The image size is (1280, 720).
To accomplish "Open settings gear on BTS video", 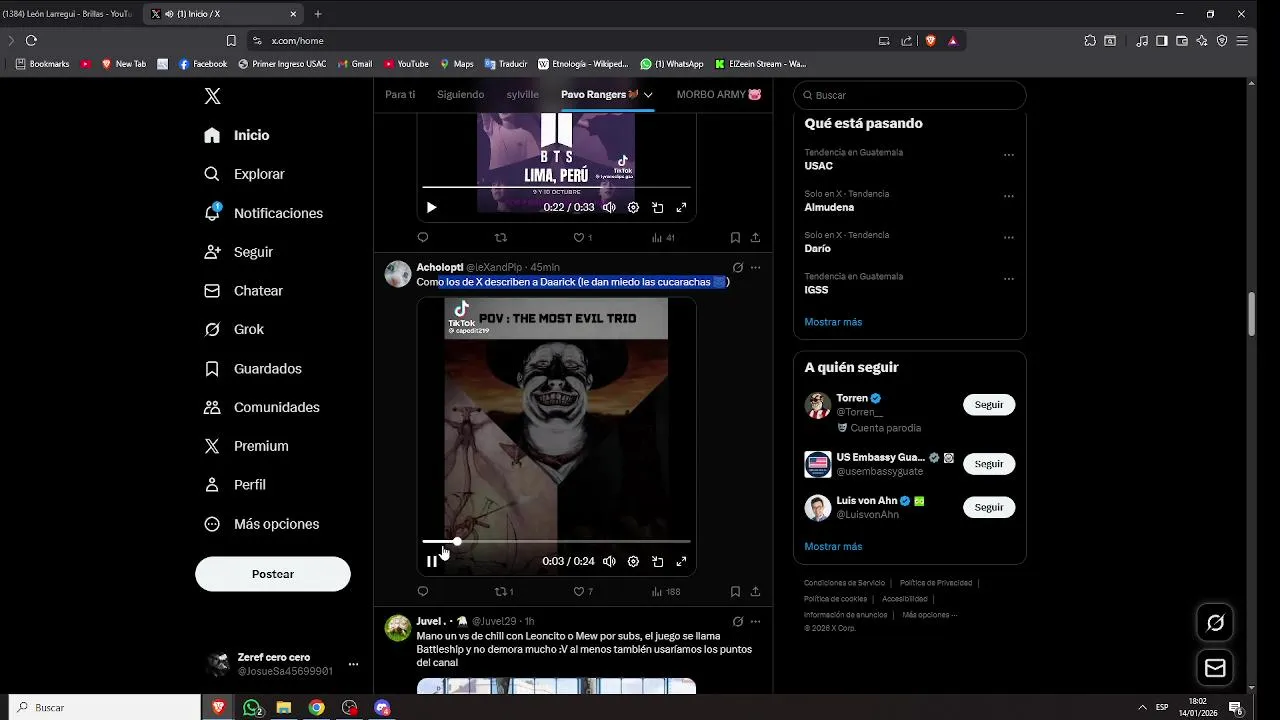I will click(x=633, y=207).
